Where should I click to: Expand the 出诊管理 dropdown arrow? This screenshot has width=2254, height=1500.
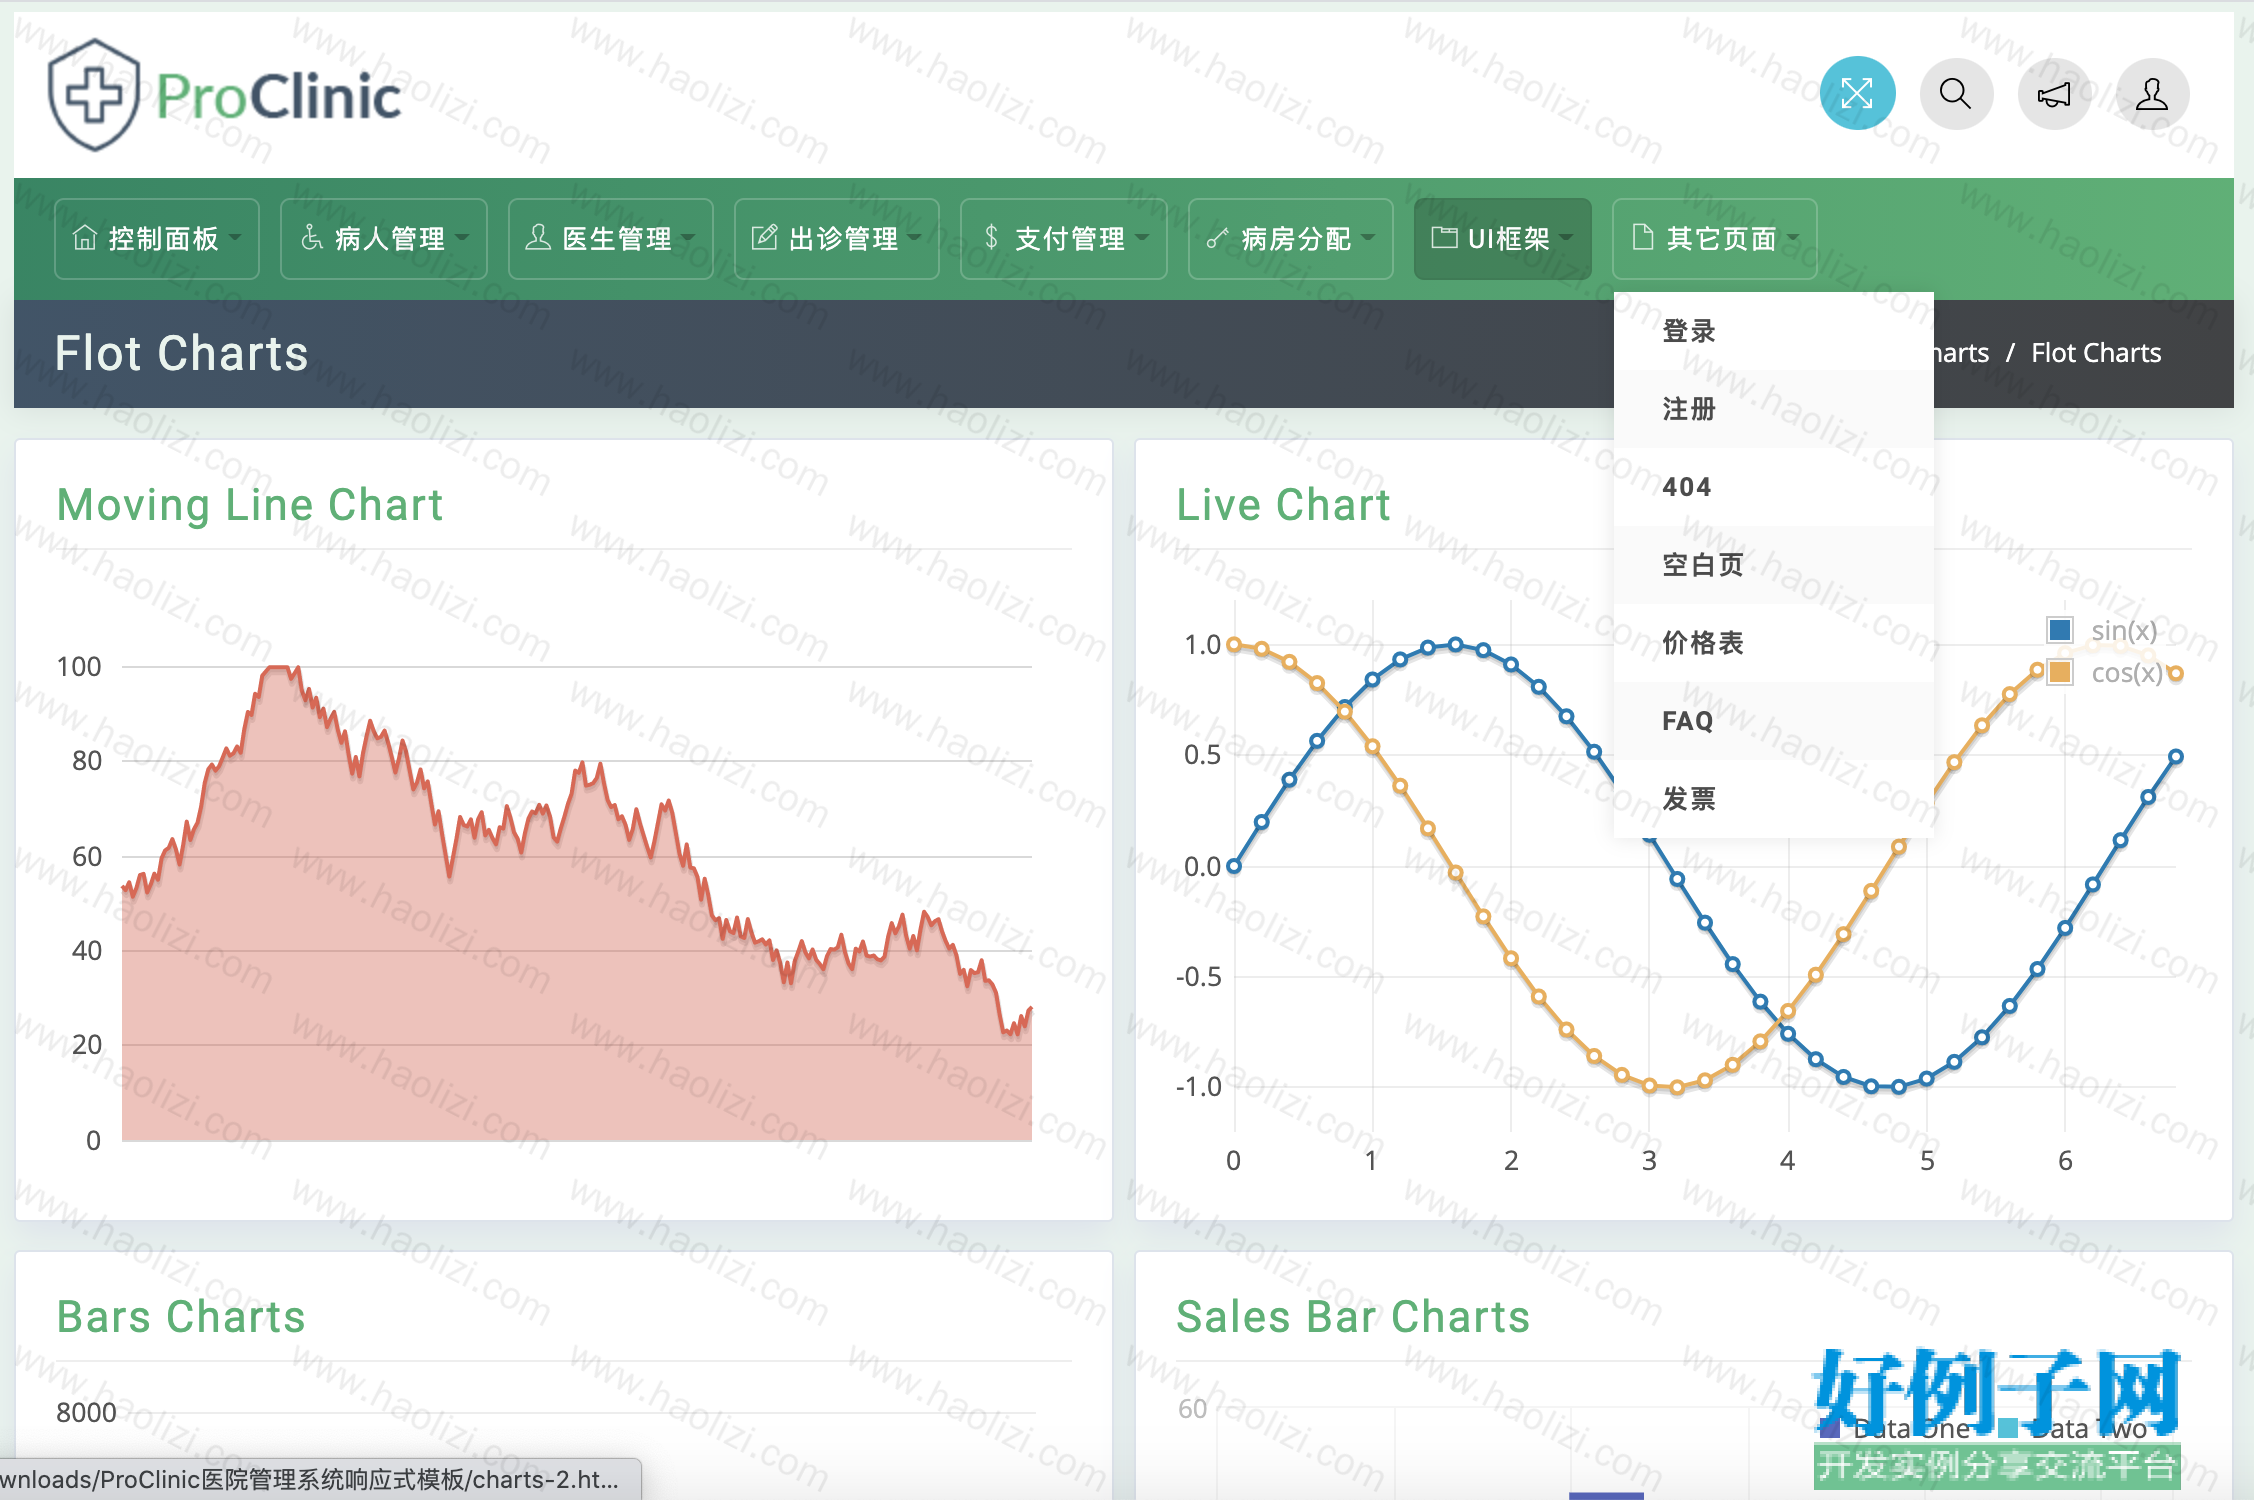[915, 238]
